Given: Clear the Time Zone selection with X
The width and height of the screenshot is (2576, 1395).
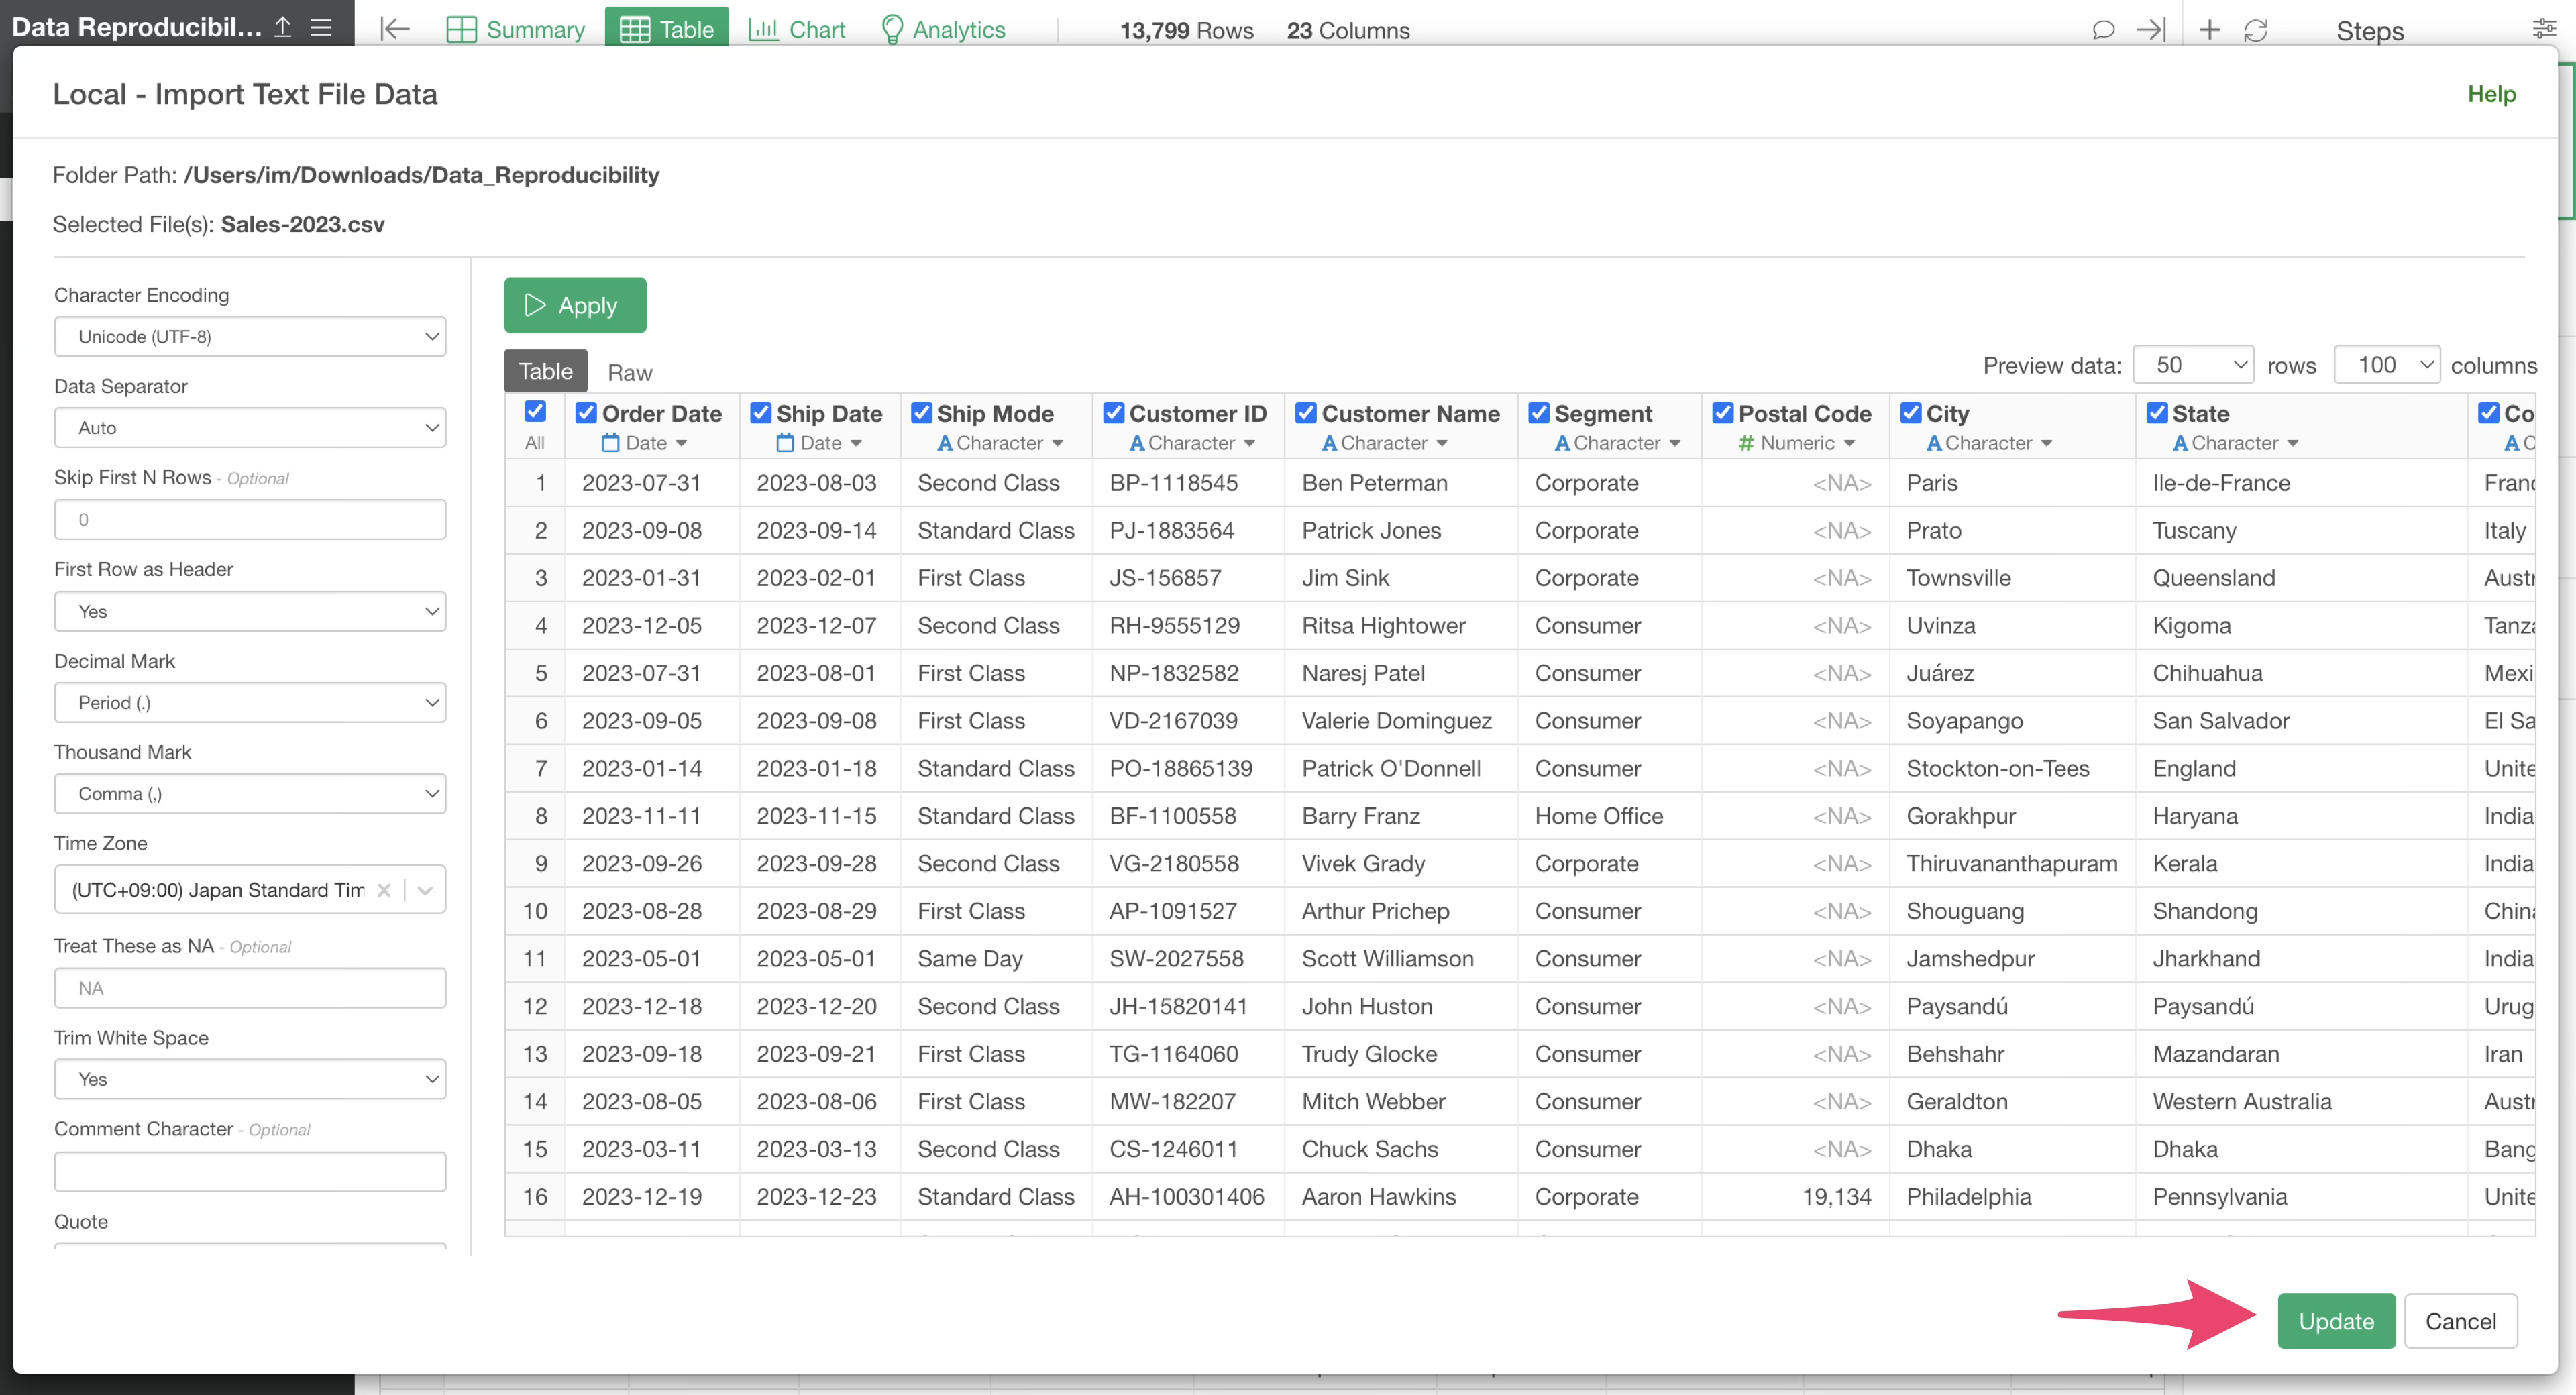Looking at the screenshot, I should tap(384, 890).
